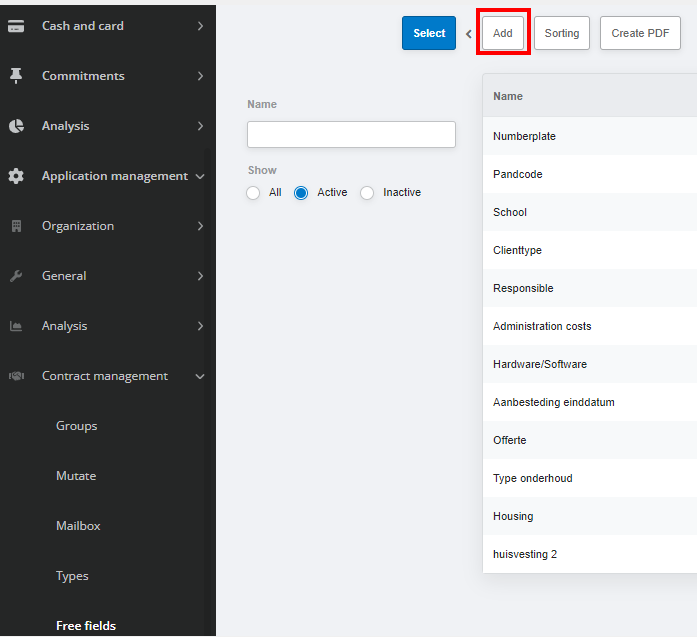Click the Commitments pushpin icon
Image resolution: width=697 pixels, height=637 pixels.
[16, 76]
